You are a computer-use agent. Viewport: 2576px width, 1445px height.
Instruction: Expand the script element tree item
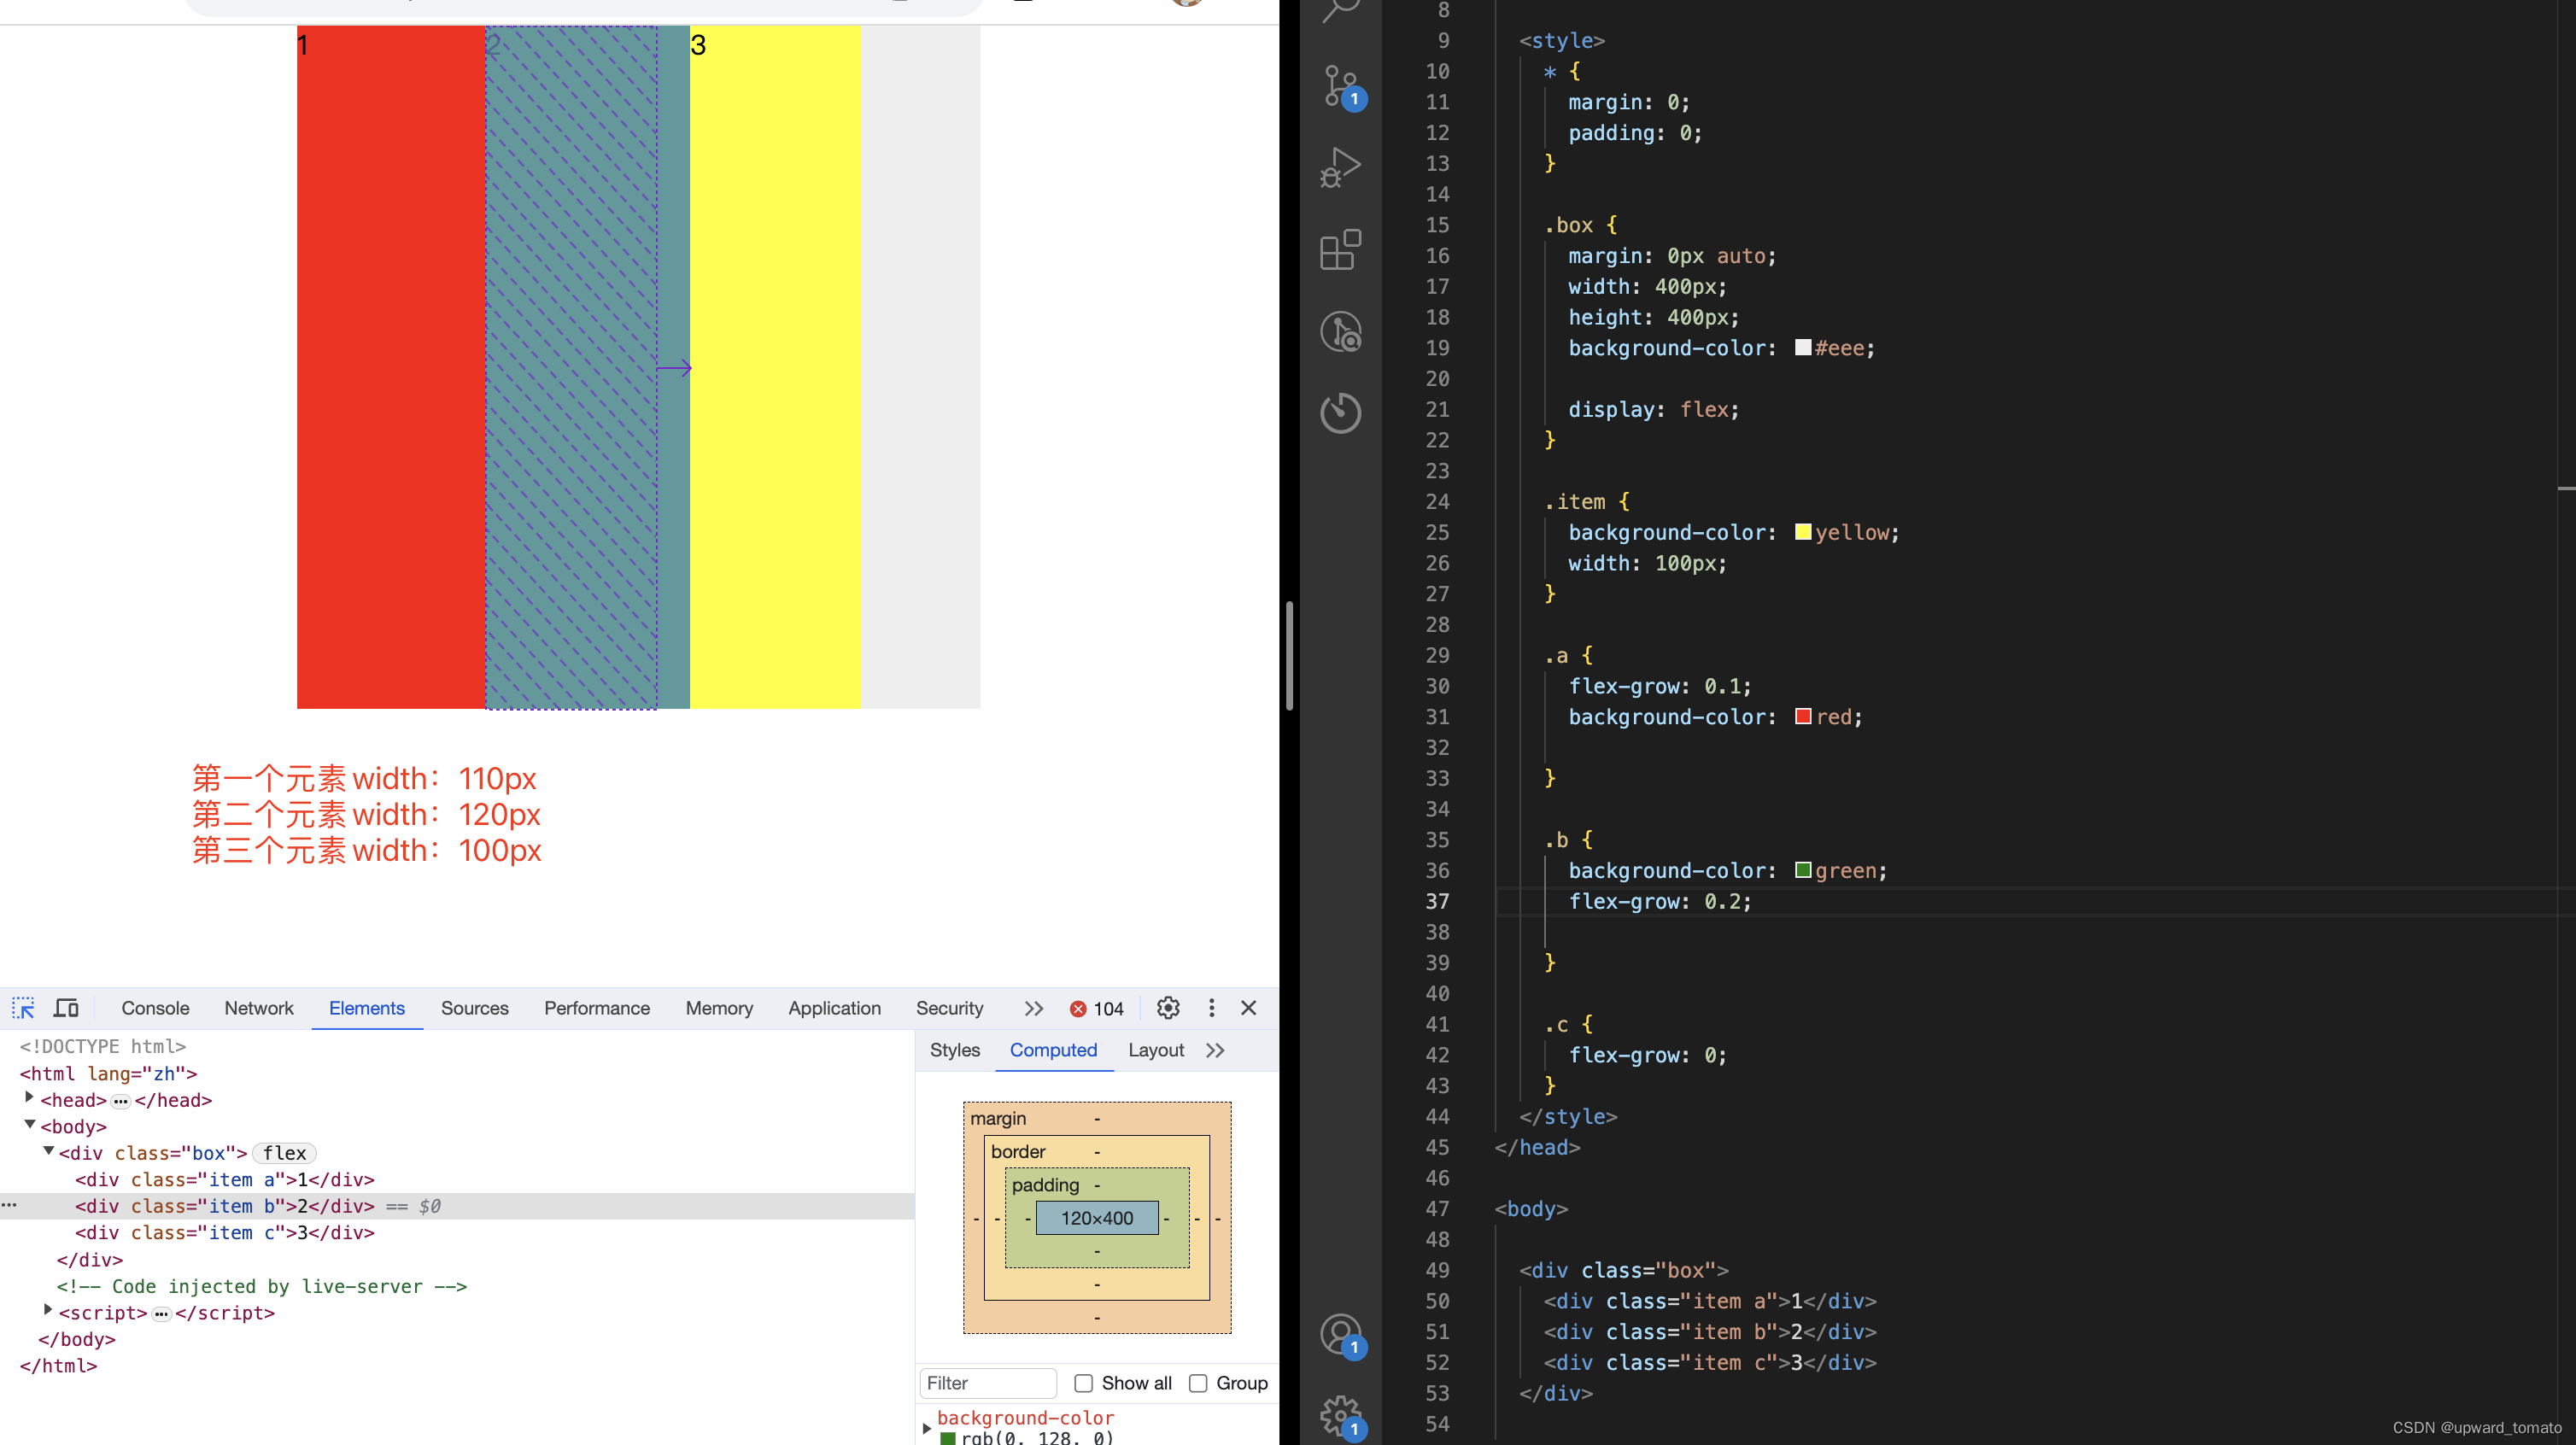tap(46, 1313)
